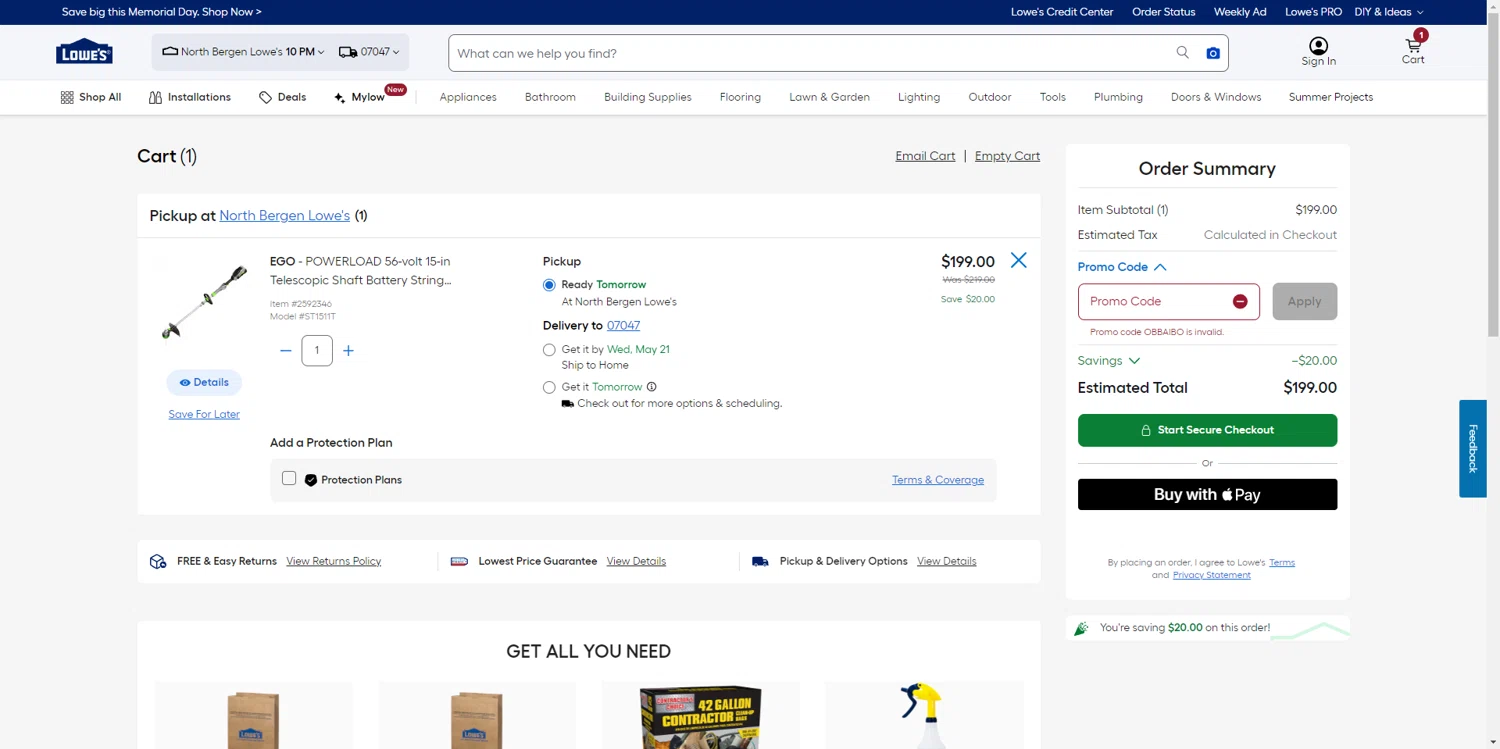
Task: Open North Bergen Lowe's store dropdown
Action: pyautogui.click(x=243, y=52)
